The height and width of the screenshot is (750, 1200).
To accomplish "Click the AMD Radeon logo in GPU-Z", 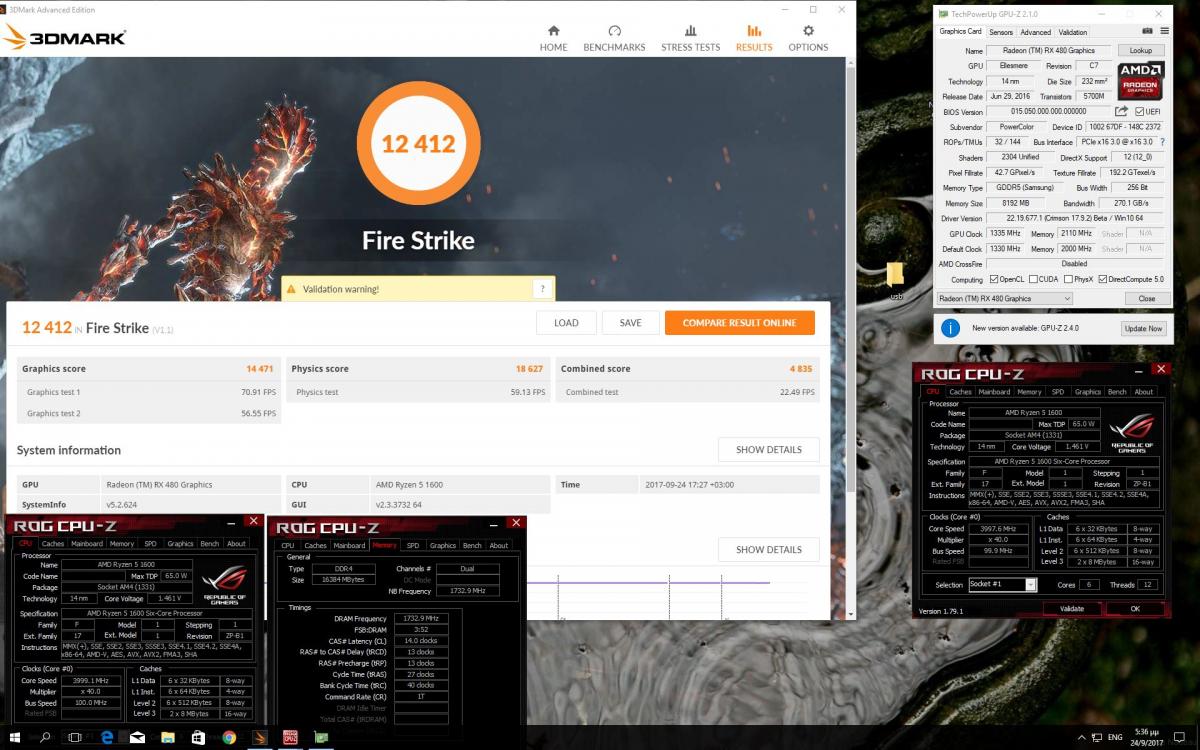I will pyautogui.click(x=1140, y=81).
